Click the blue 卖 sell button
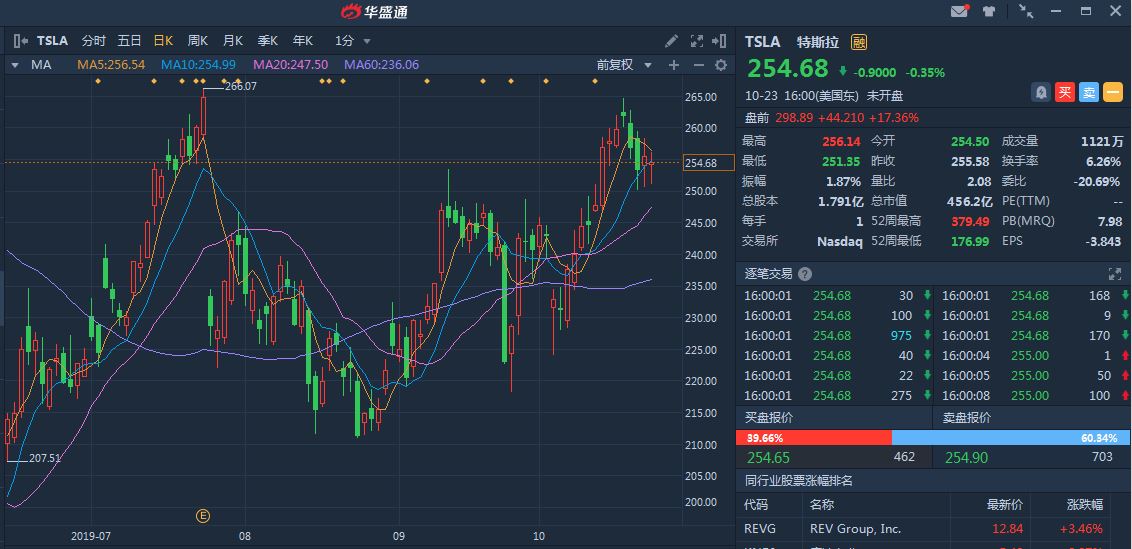Screen dimensions: 1132x549 click(x=1089, y=92)
